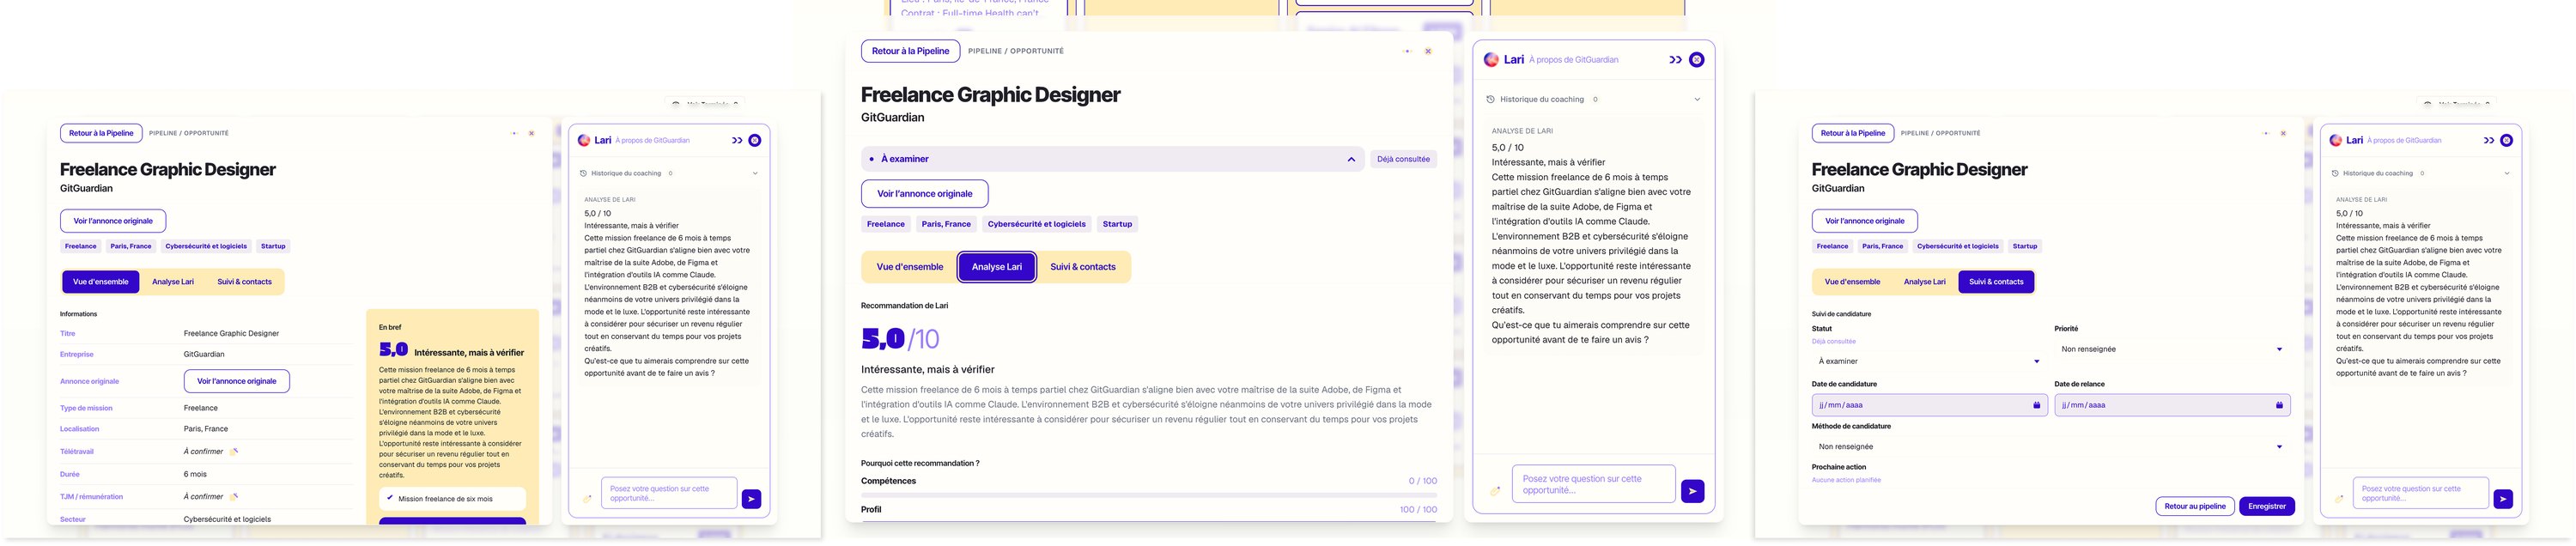The height and width of the screenshot is (546, 2576).
Task: Focus the chat question field in the Suivi screen
Action: coord(2421,493)
